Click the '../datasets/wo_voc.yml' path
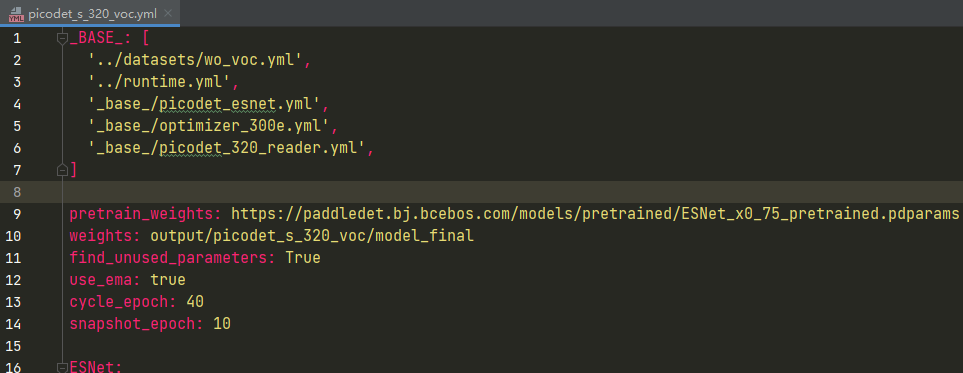 (196, 60)
